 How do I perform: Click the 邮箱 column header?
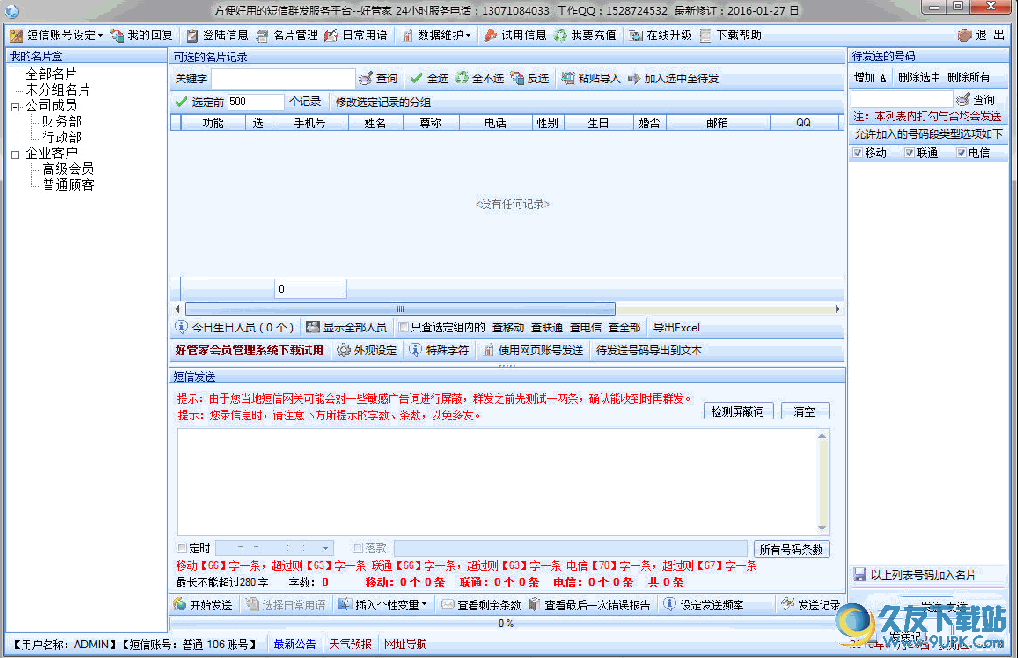tap(717, 123)
